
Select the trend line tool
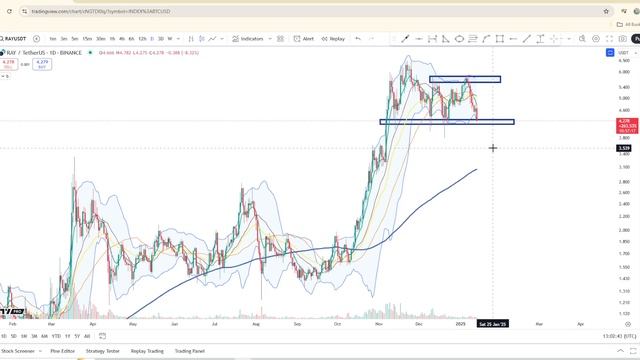[x=527, y=39]
